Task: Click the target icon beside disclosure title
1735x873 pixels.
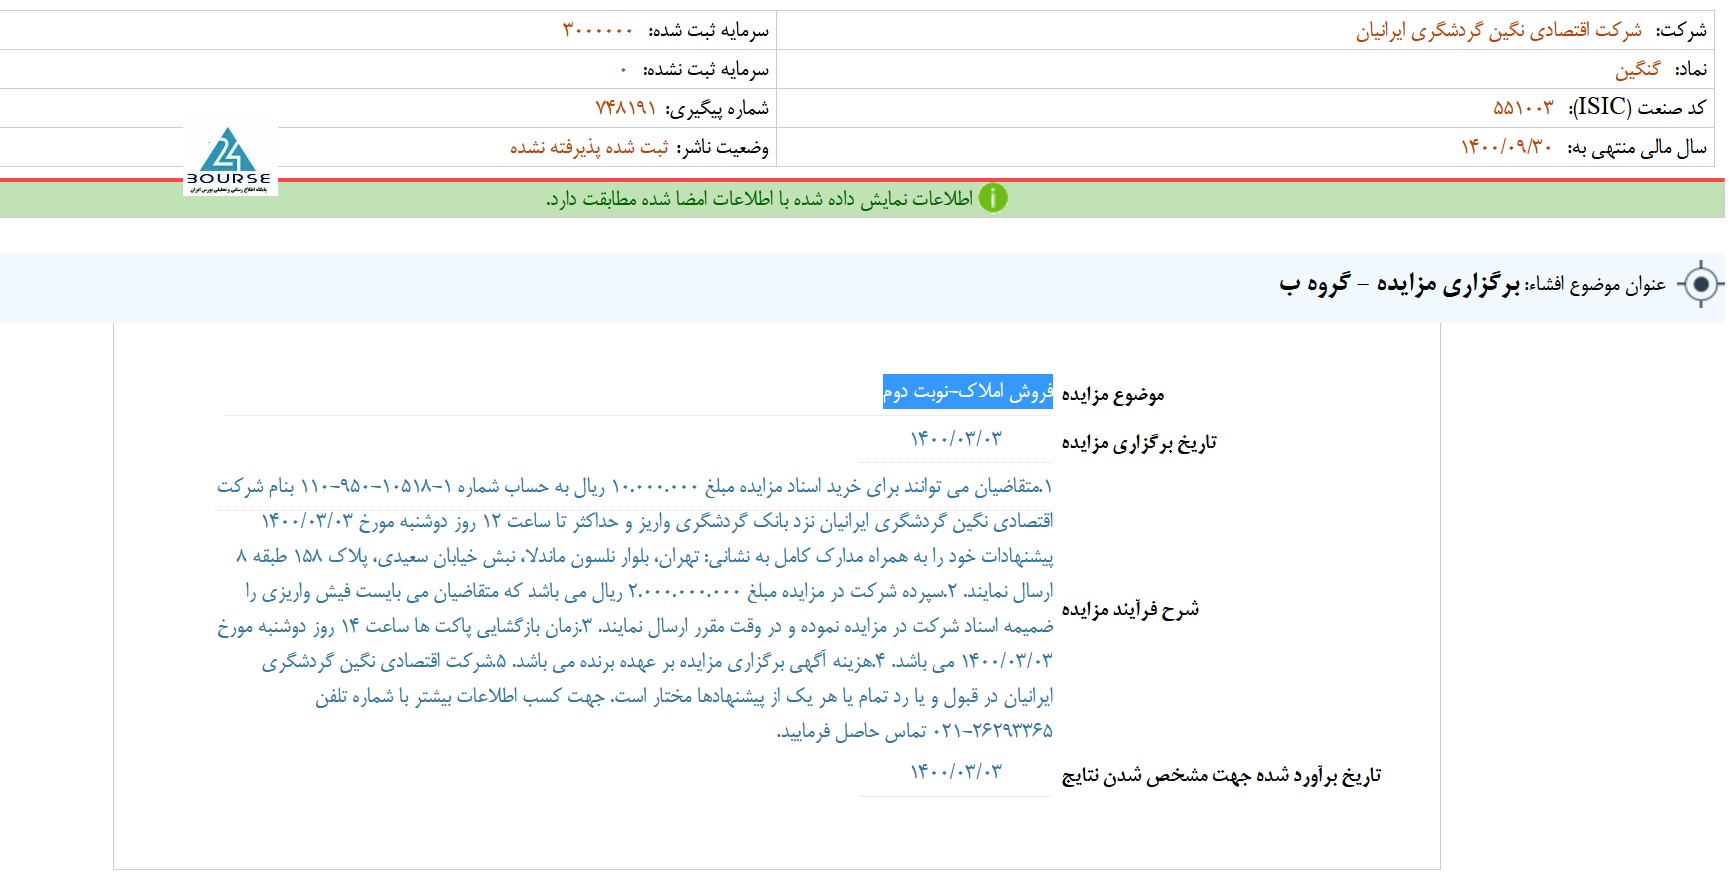Action: coord(1700,285)
